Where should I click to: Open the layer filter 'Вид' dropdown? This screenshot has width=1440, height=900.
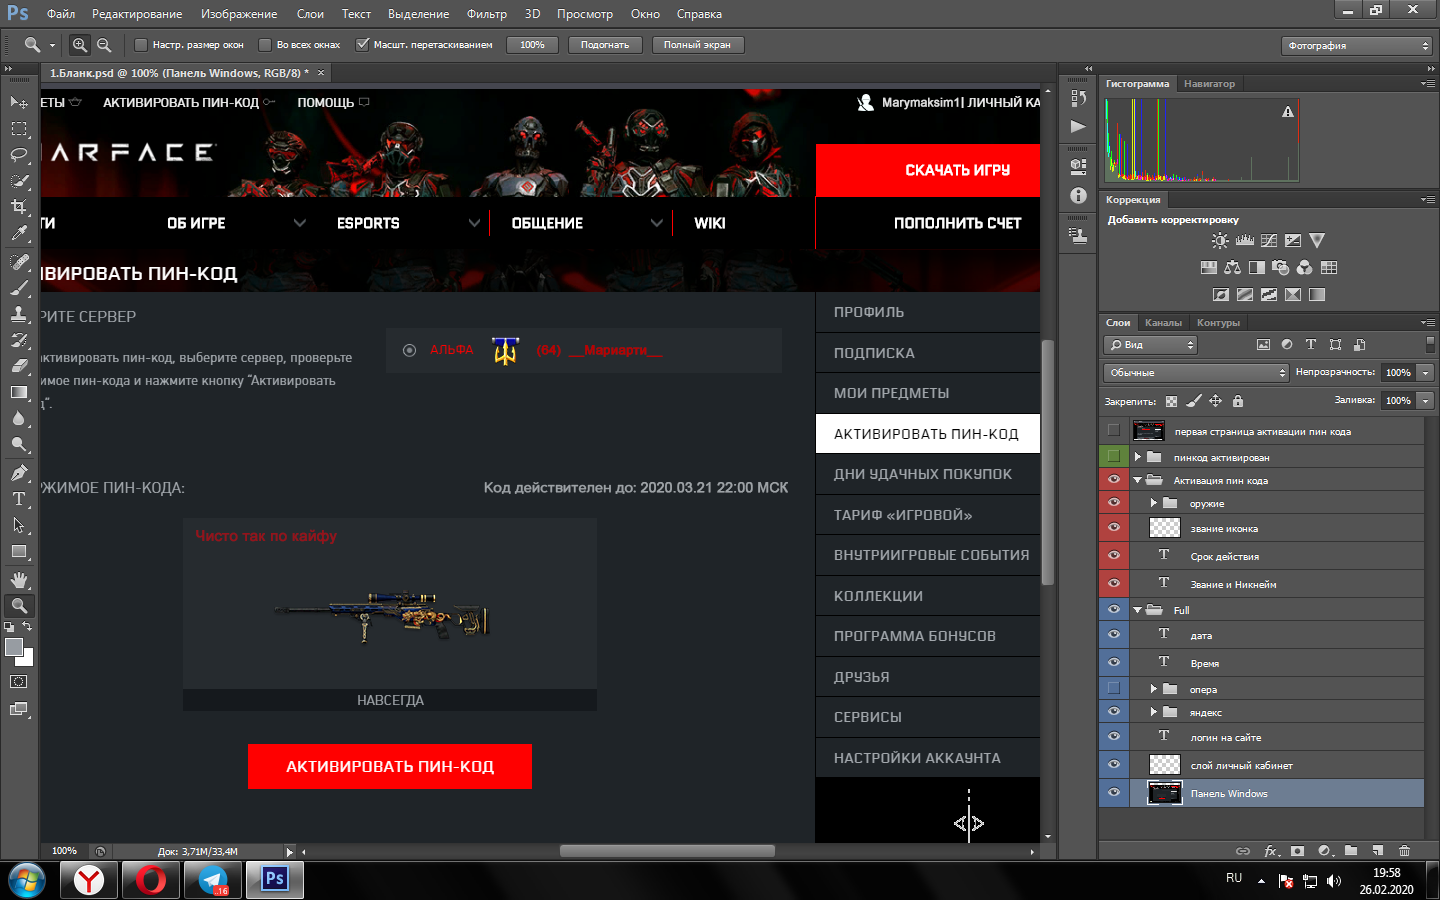point(1150,345)
